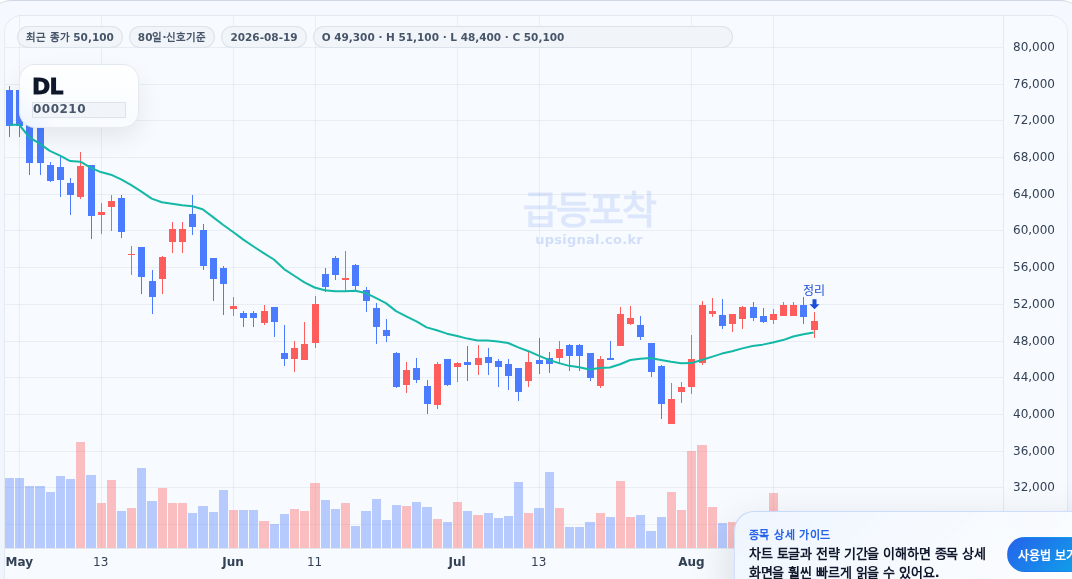Click the 사용법 보기 button in the guide popup

click(1040, 554)
